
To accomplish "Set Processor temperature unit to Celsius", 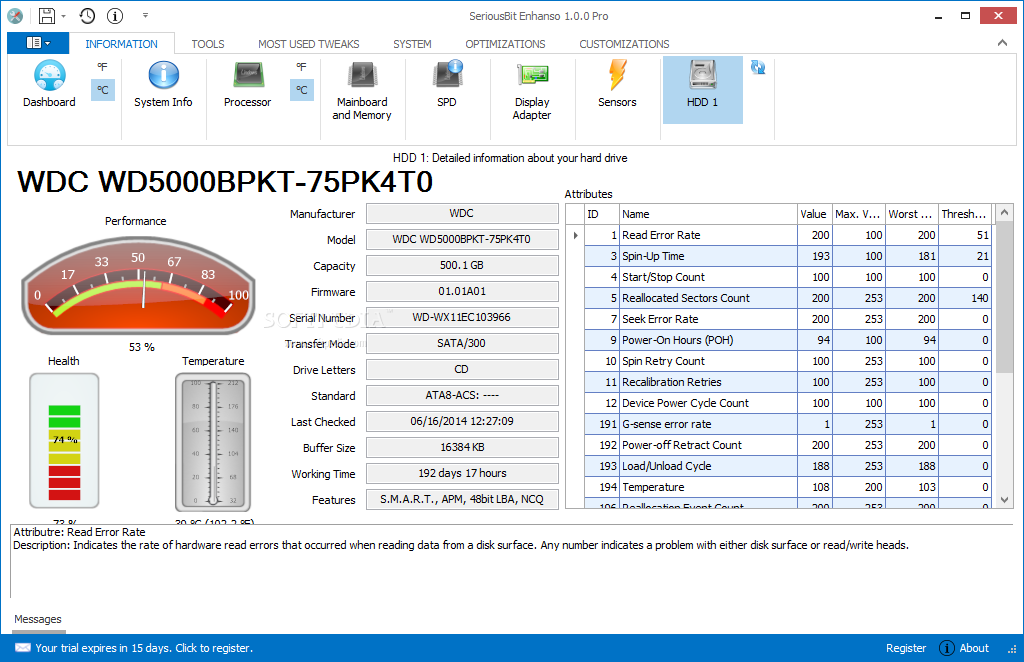I will (301, 89).
